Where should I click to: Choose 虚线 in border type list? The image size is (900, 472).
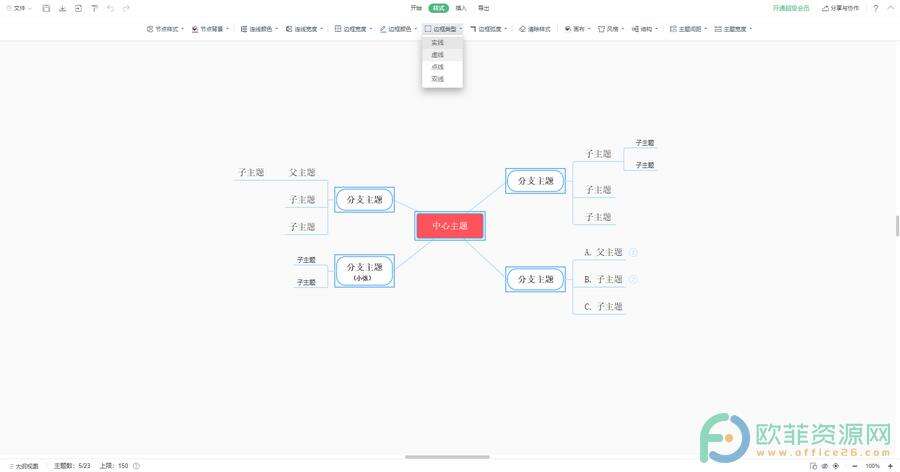(442, 55)
